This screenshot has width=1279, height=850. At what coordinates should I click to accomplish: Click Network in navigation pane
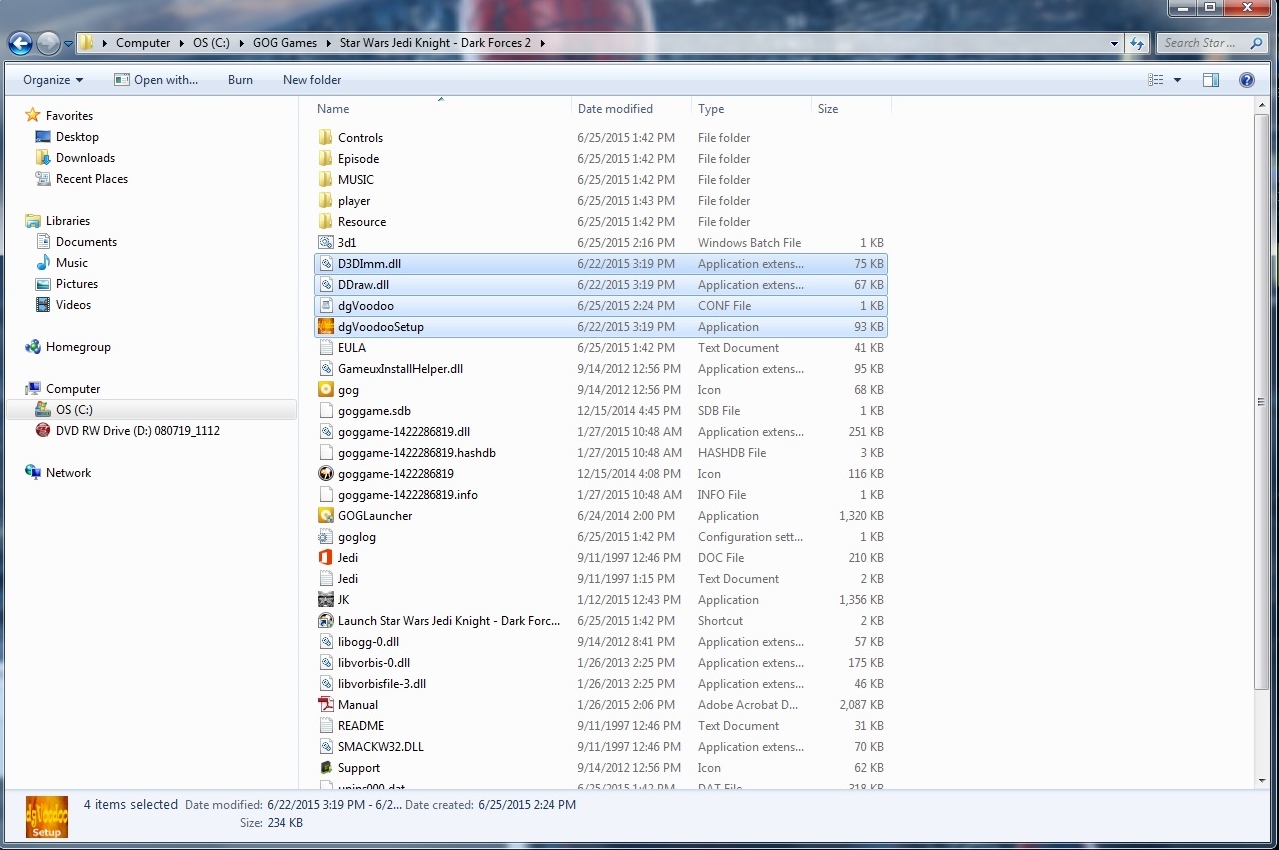pos(58,473)
